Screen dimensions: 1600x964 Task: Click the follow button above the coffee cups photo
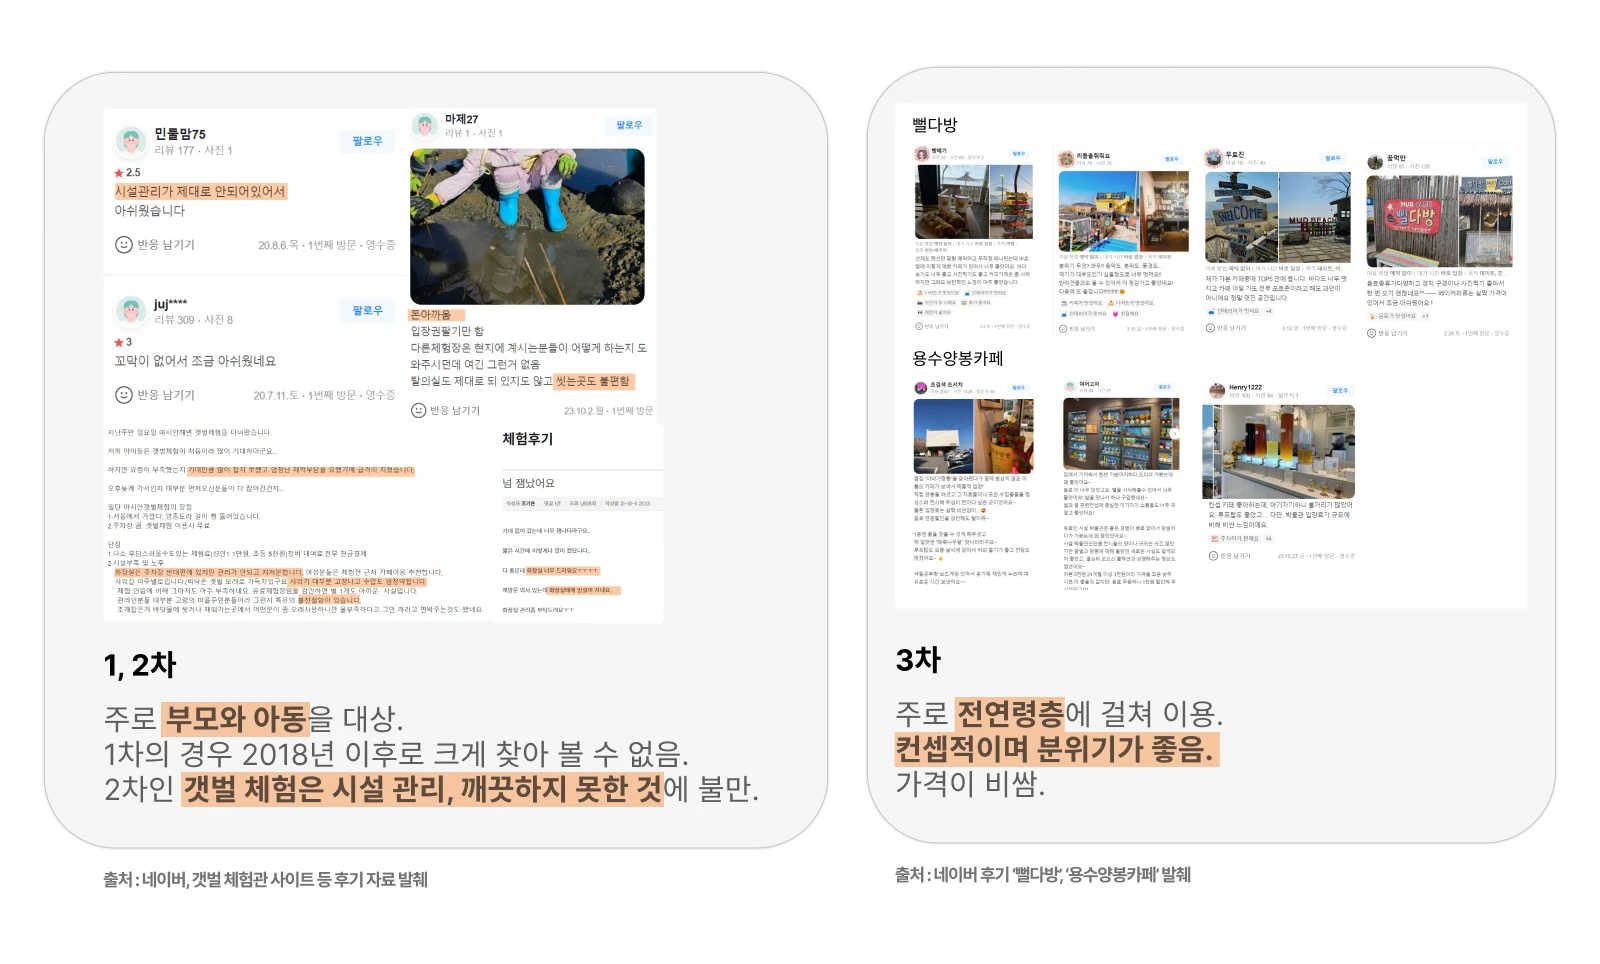1018,154
